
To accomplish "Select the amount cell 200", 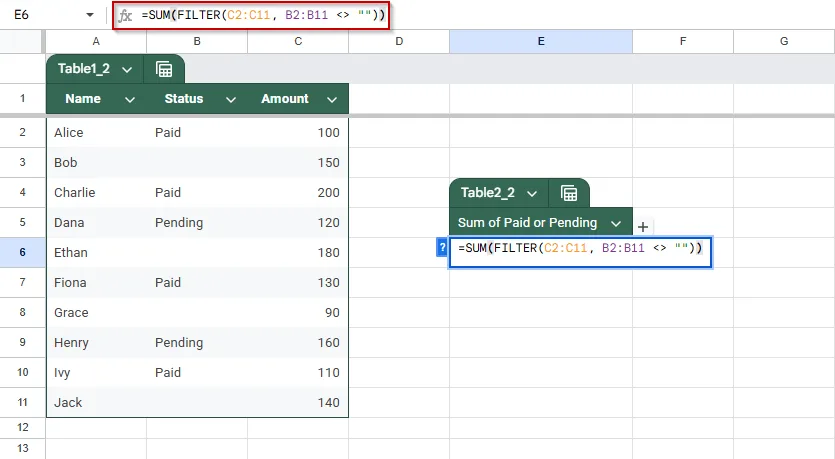I will [x=298, y=193].
